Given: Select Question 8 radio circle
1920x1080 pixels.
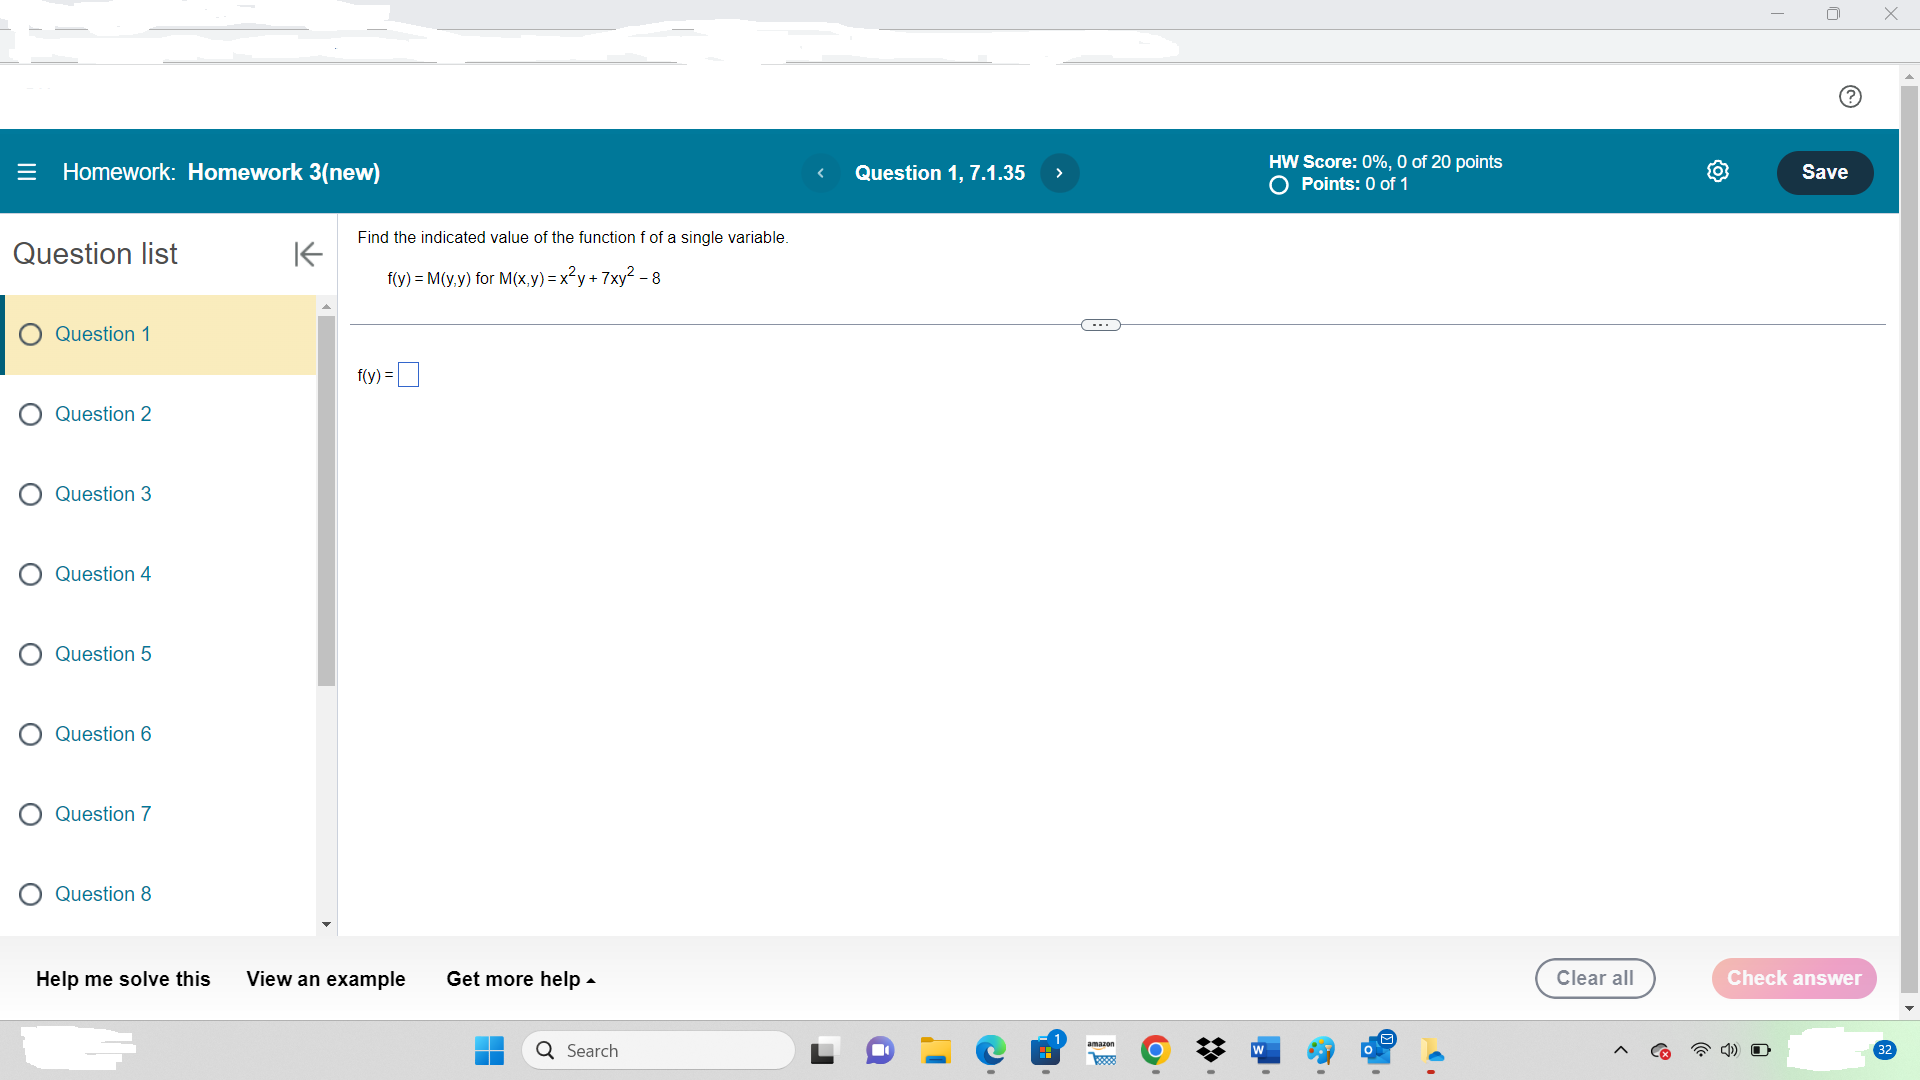Looking at the screenshot, I should tap(31, 894).
